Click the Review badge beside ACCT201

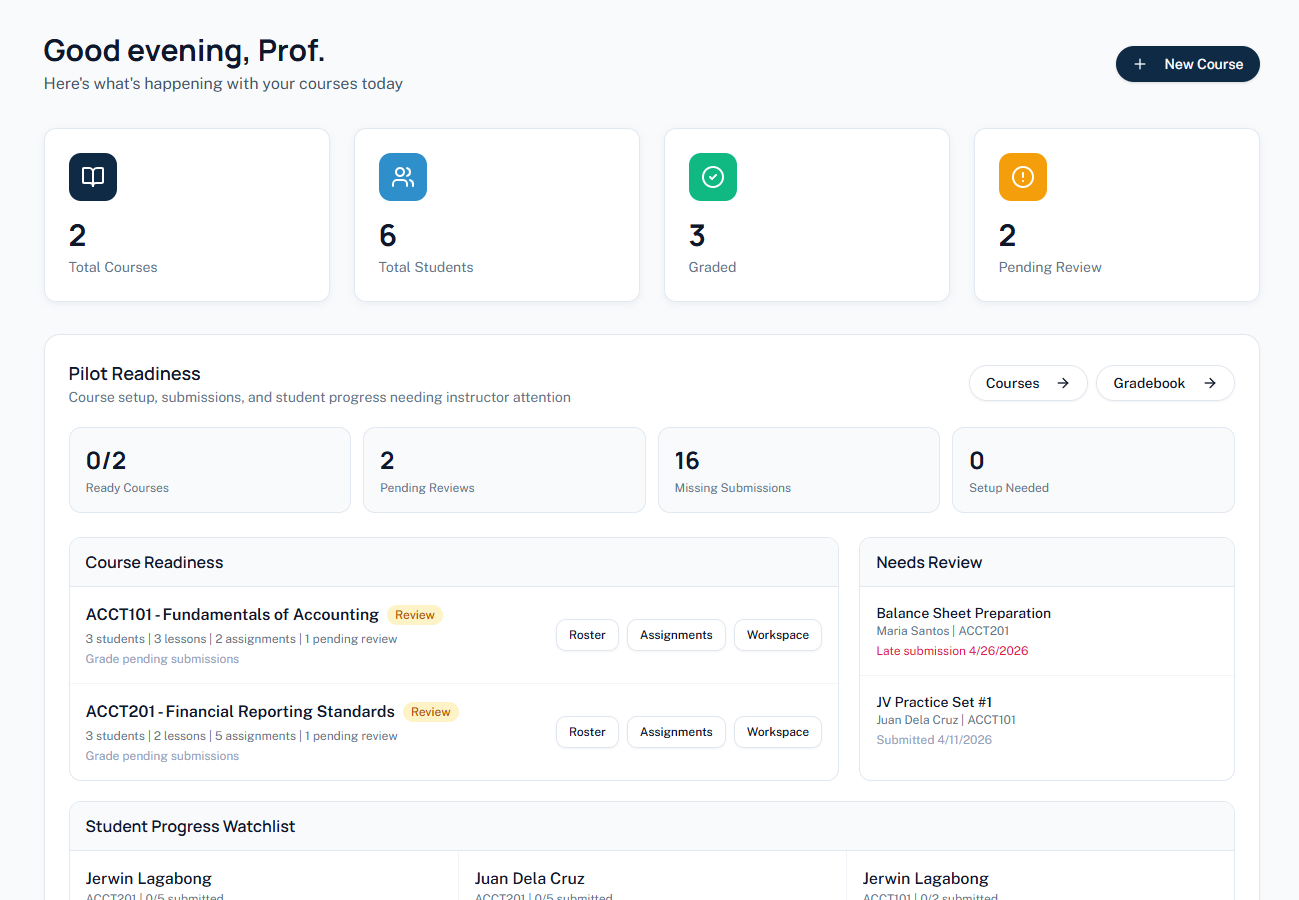tap(431, 712)
